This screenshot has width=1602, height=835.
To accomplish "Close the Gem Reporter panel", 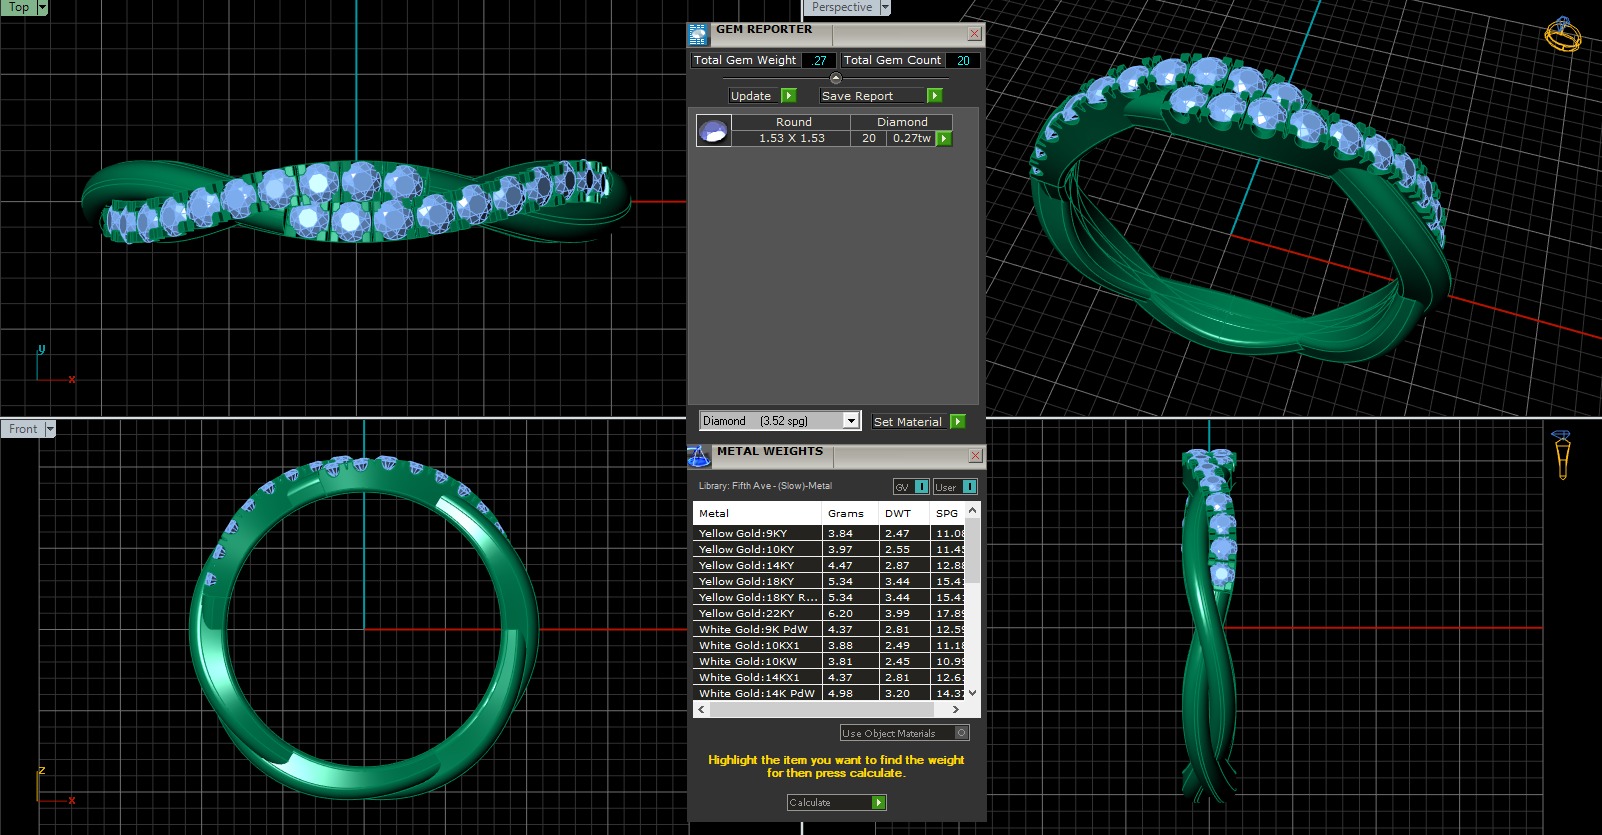I will pos(974,34).
